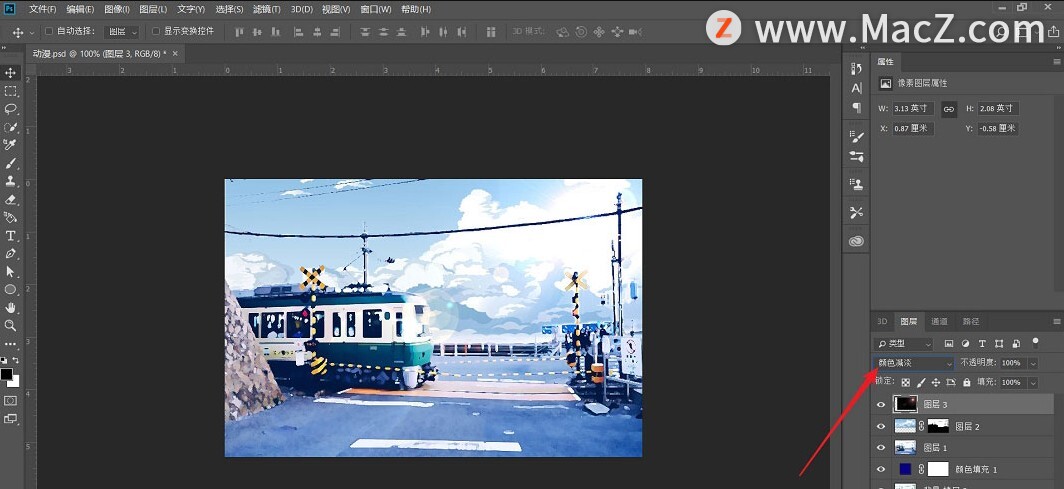Image resolution: width=1064 pixels, height=489 pixels.
Task: Select the Eyedropper tool
Action: (11, 145)
